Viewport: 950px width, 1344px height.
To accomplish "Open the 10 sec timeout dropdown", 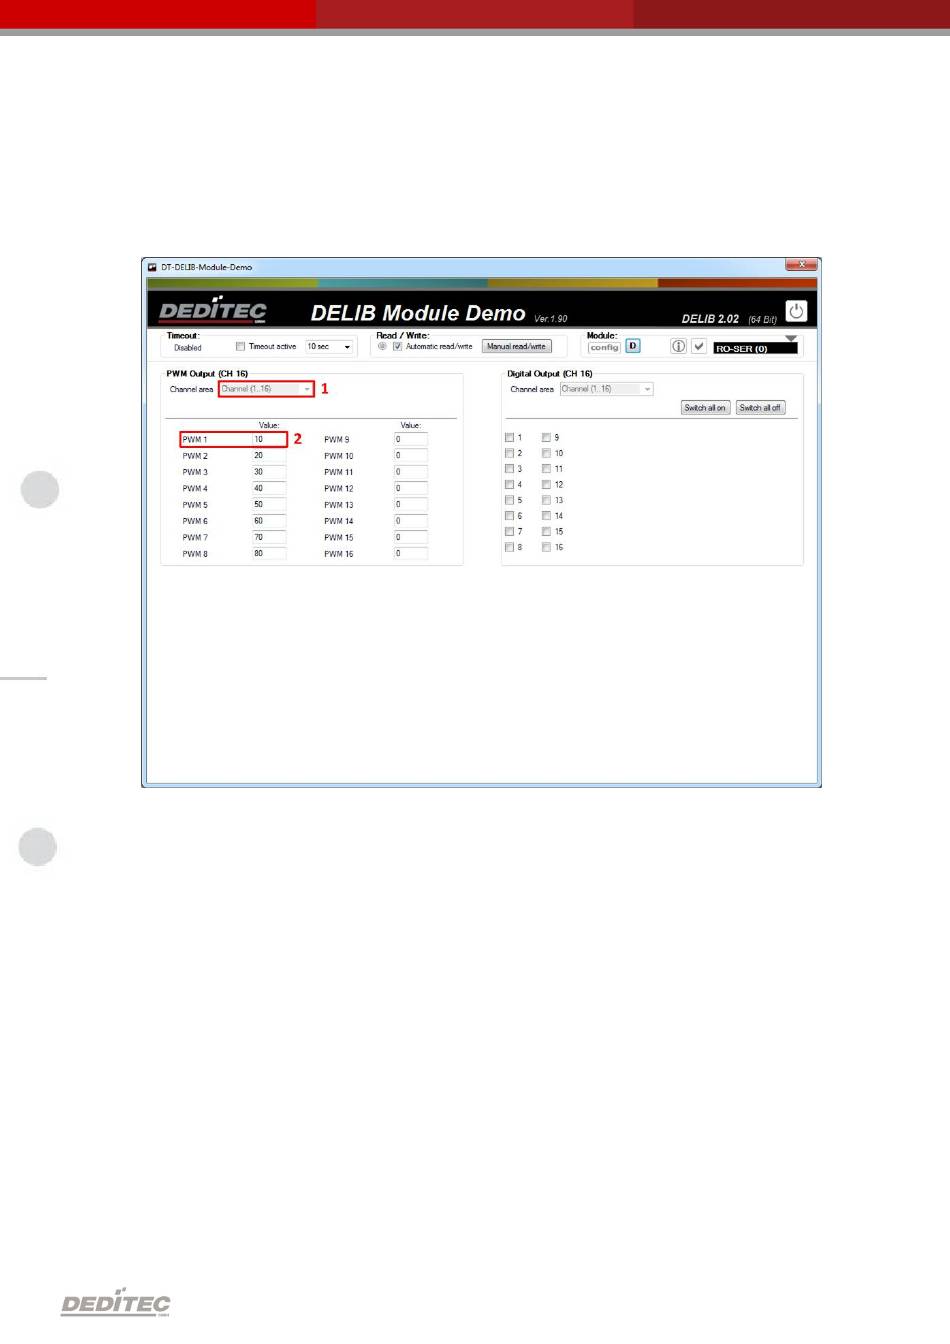I will click(x=329, y=347).
